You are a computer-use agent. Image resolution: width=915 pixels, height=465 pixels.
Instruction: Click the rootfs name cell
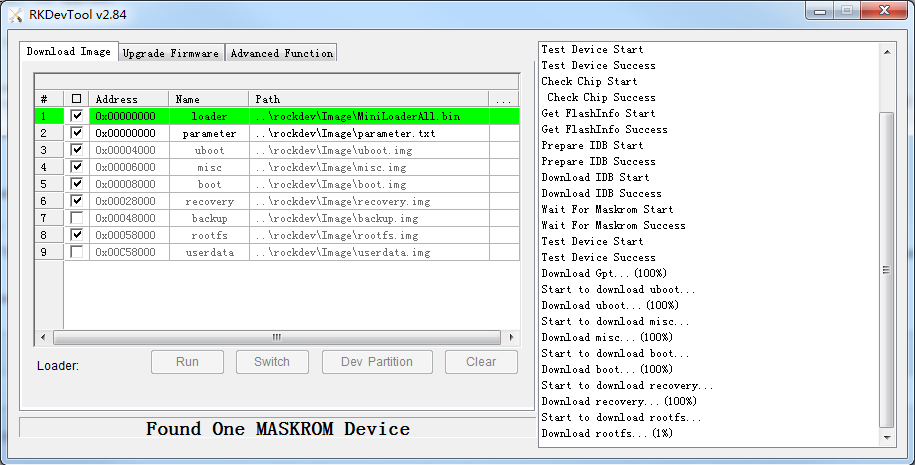[209, 235]
